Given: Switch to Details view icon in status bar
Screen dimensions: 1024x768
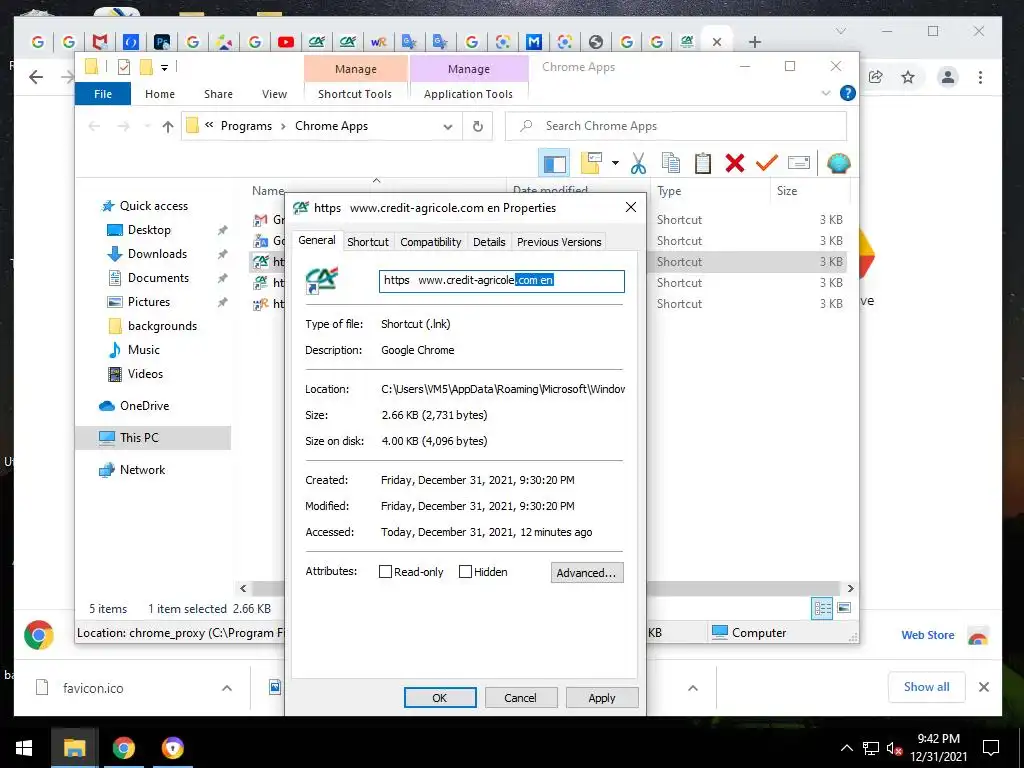Looking at the screenshot, I should pyautogui.click(x=822, y=609).
